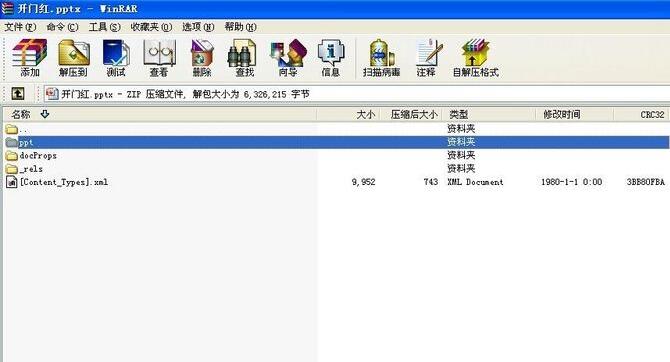Open the Options (选项) menu
The height and width of the screenshot is (362, 670).
click(x=198, y=27)
